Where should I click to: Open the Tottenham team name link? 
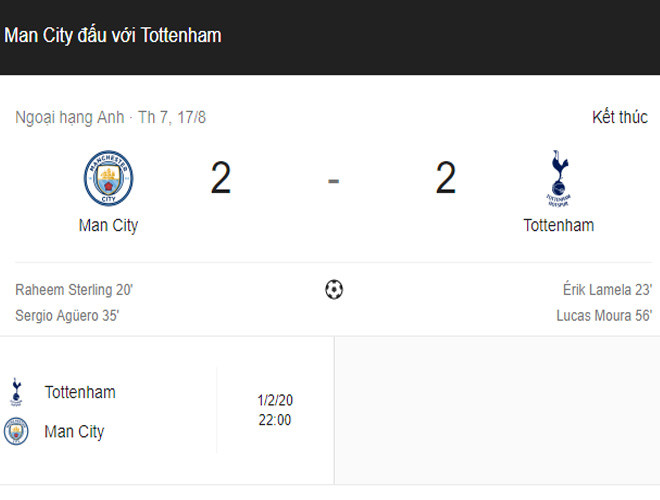pyautogui.click(x=558, y=226)
